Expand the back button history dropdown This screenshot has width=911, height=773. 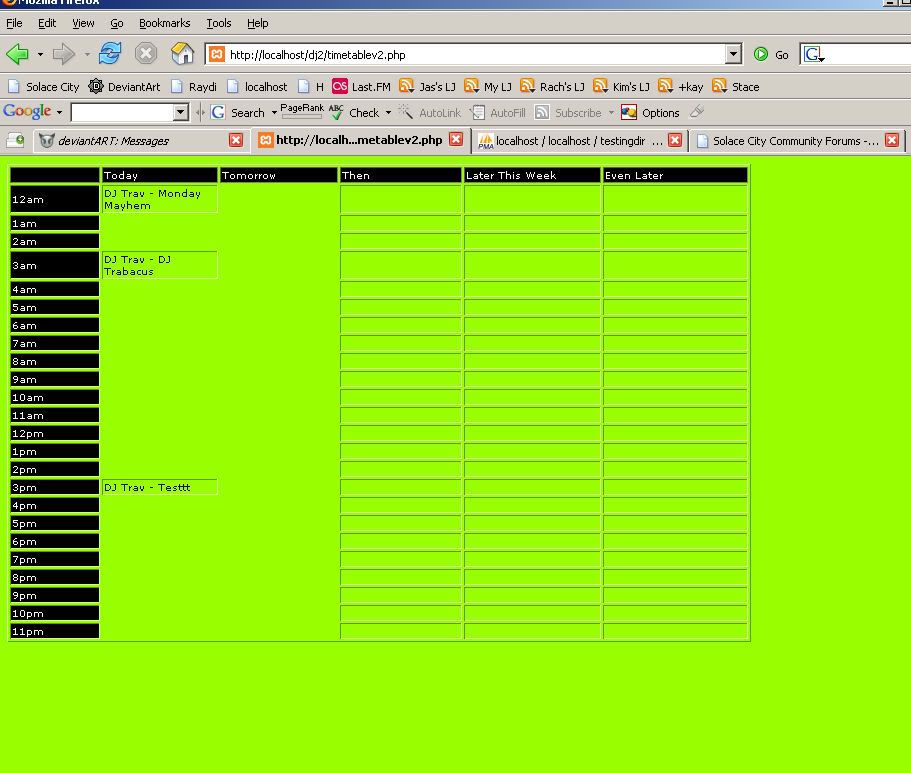[40, 55]
